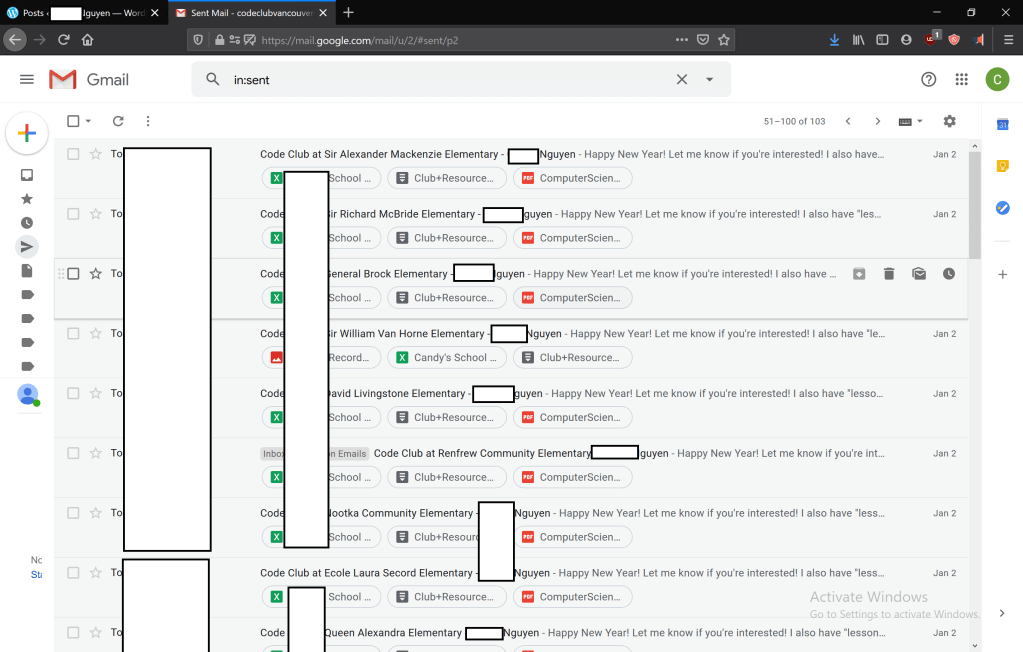Open Gmail Settings gear
Screen dimensions: 1023x652
click(x=949, y=121)
